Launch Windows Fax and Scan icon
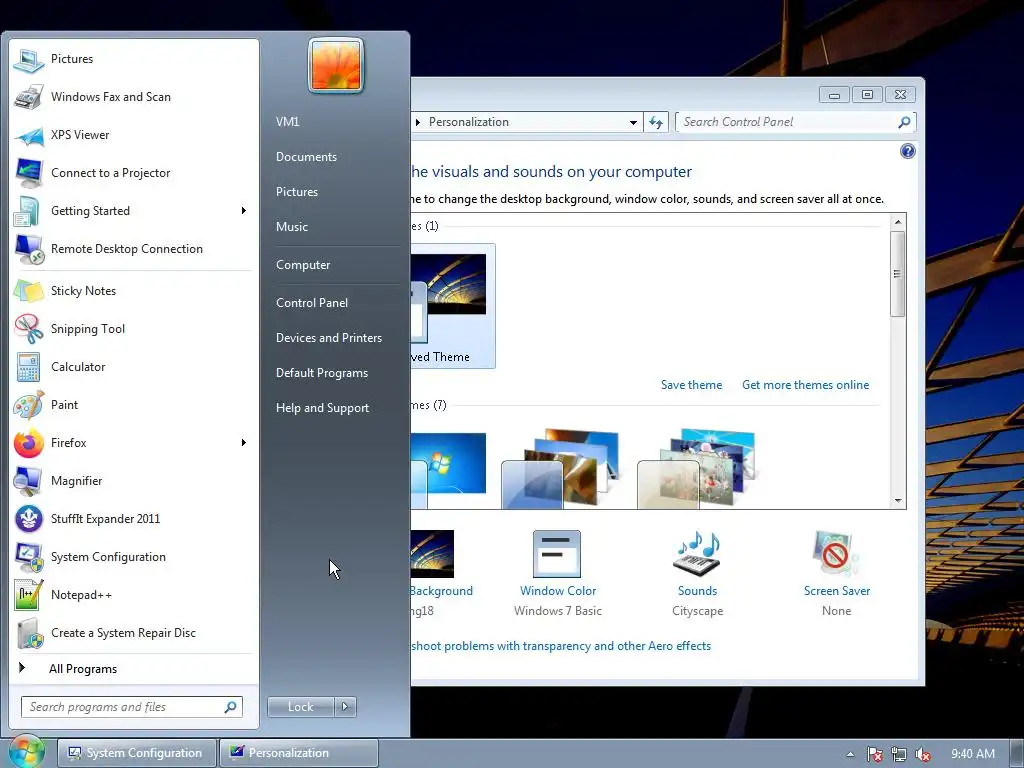The height and width of the screenshot is (768, 1024). [x=29, y=97]
